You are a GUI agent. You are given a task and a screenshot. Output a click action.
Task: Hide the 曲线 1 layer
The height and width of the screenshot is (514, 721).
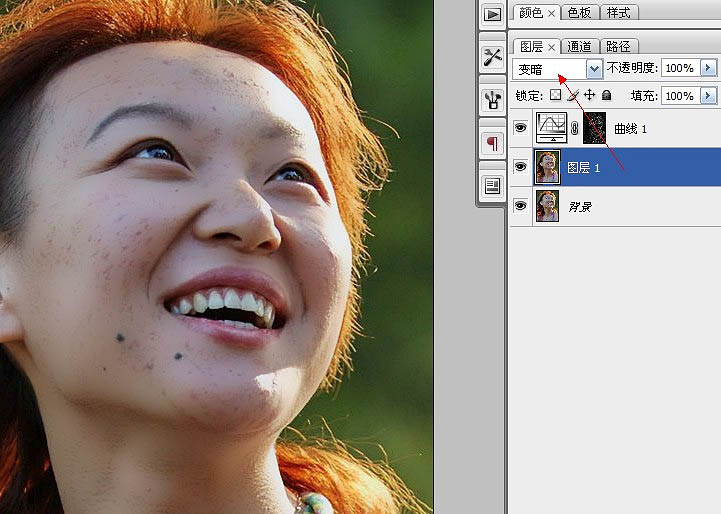[521, 127]
